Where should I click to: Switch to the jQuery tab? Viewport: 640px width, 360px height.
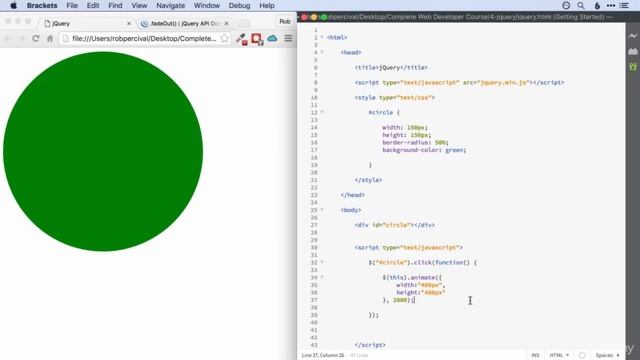(x=86, y=24)
